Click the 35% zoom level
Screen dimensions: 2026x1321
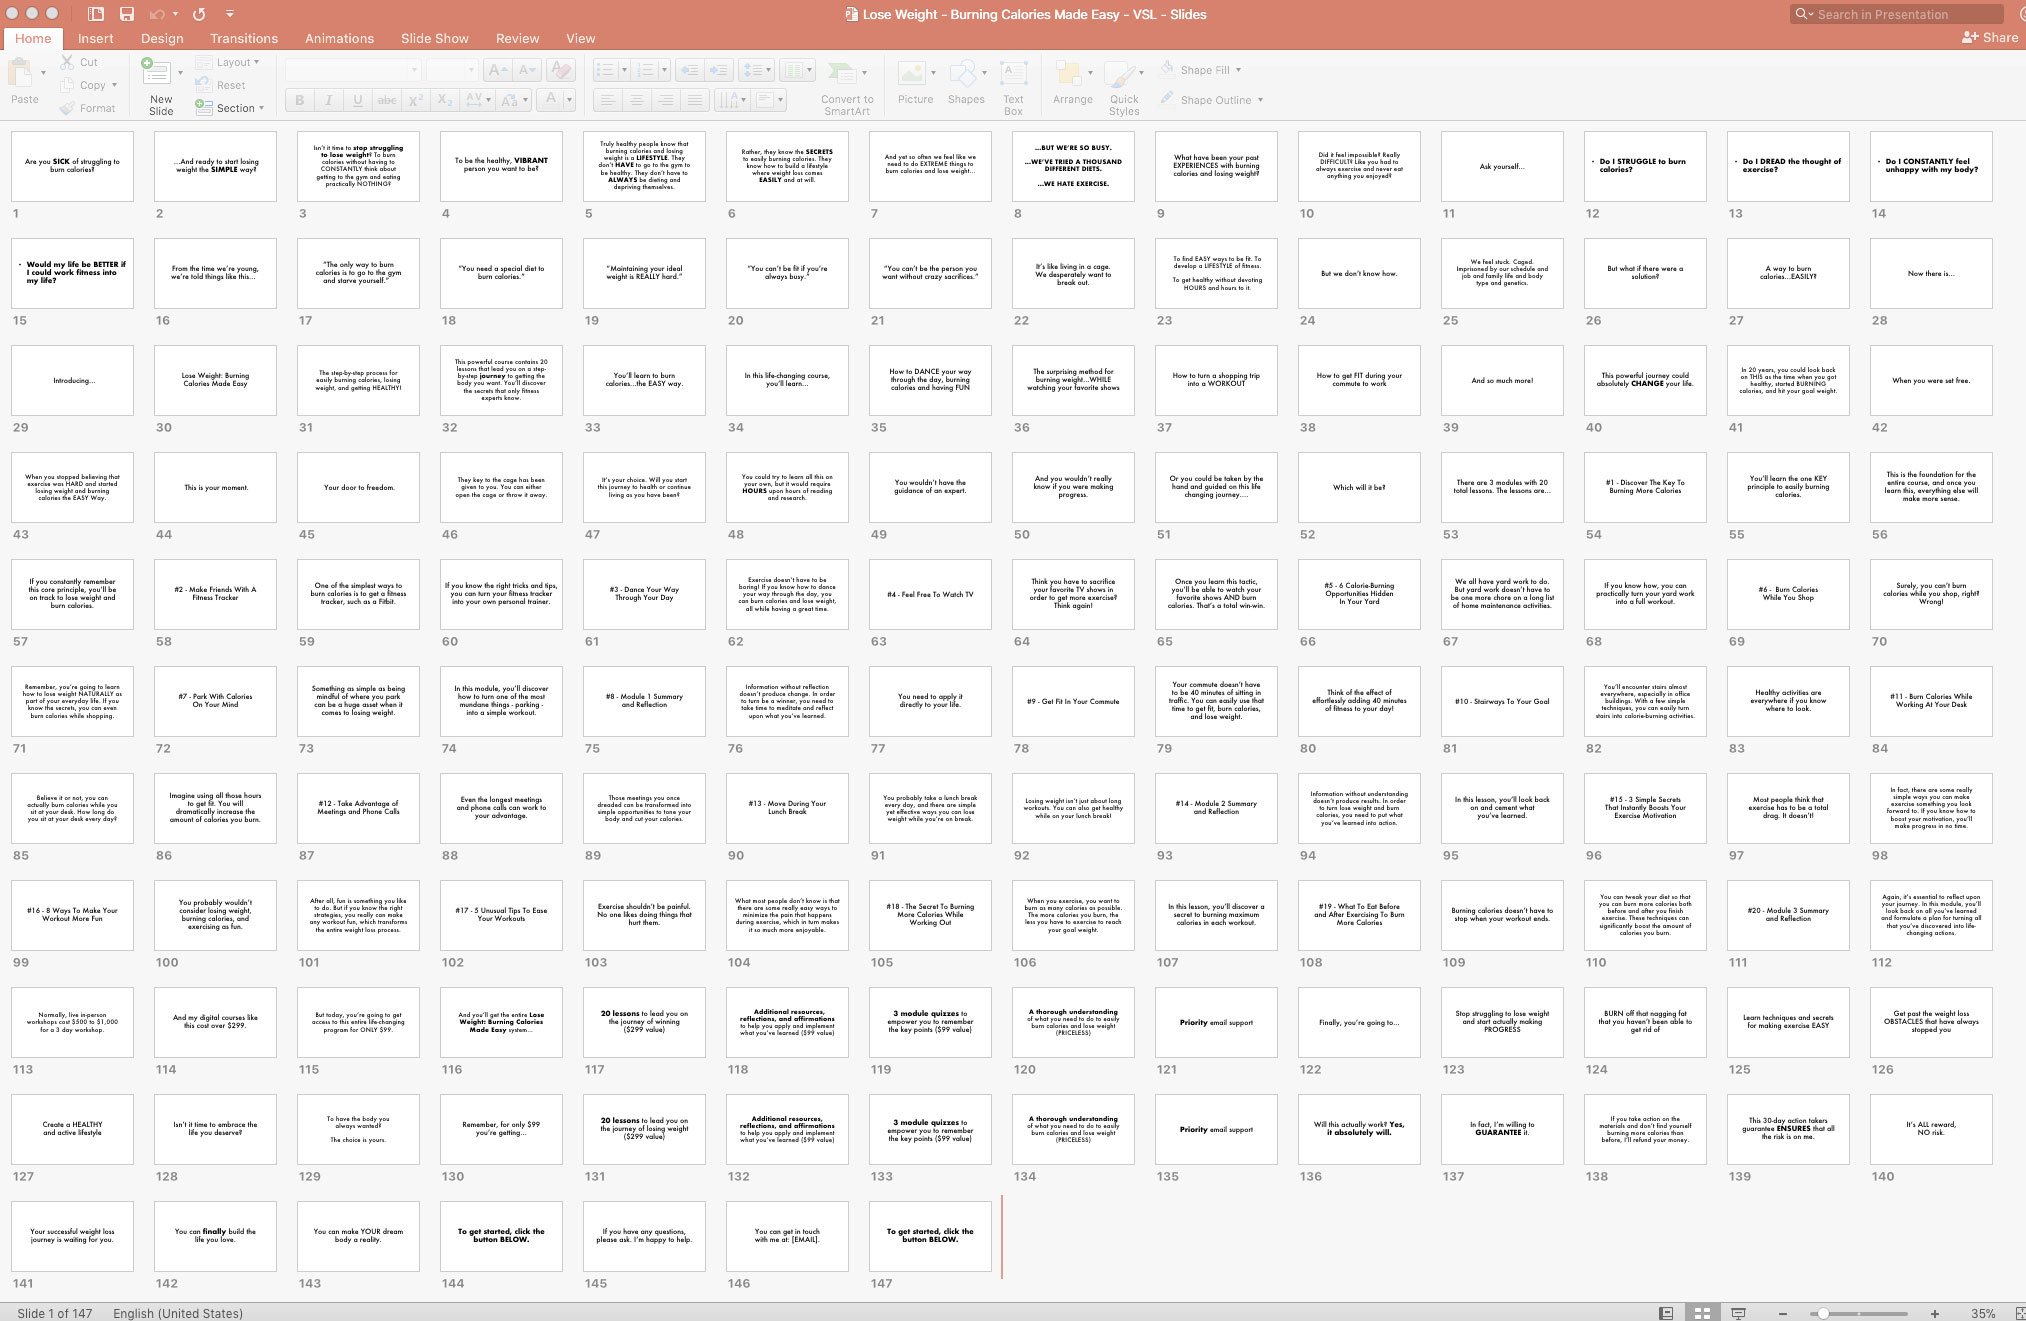point(1983,1313)
